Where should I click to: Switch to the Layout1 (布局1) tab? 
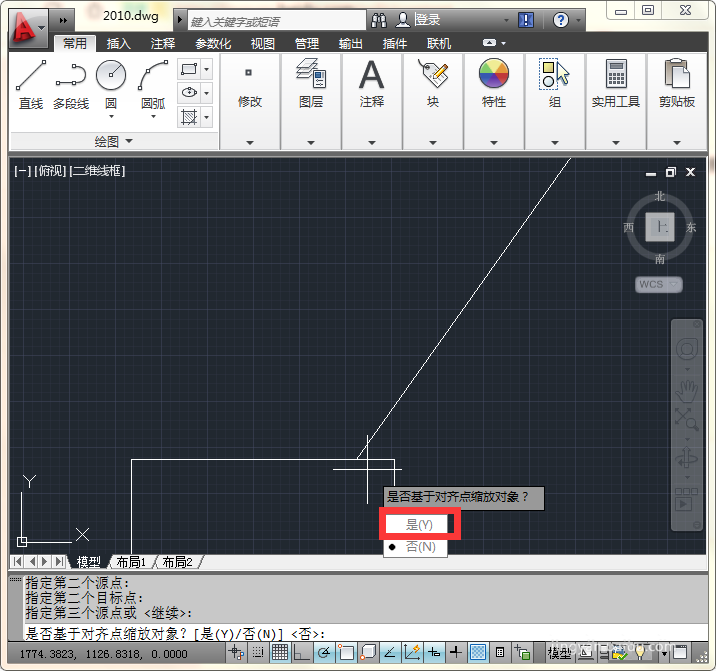(131, 562)
